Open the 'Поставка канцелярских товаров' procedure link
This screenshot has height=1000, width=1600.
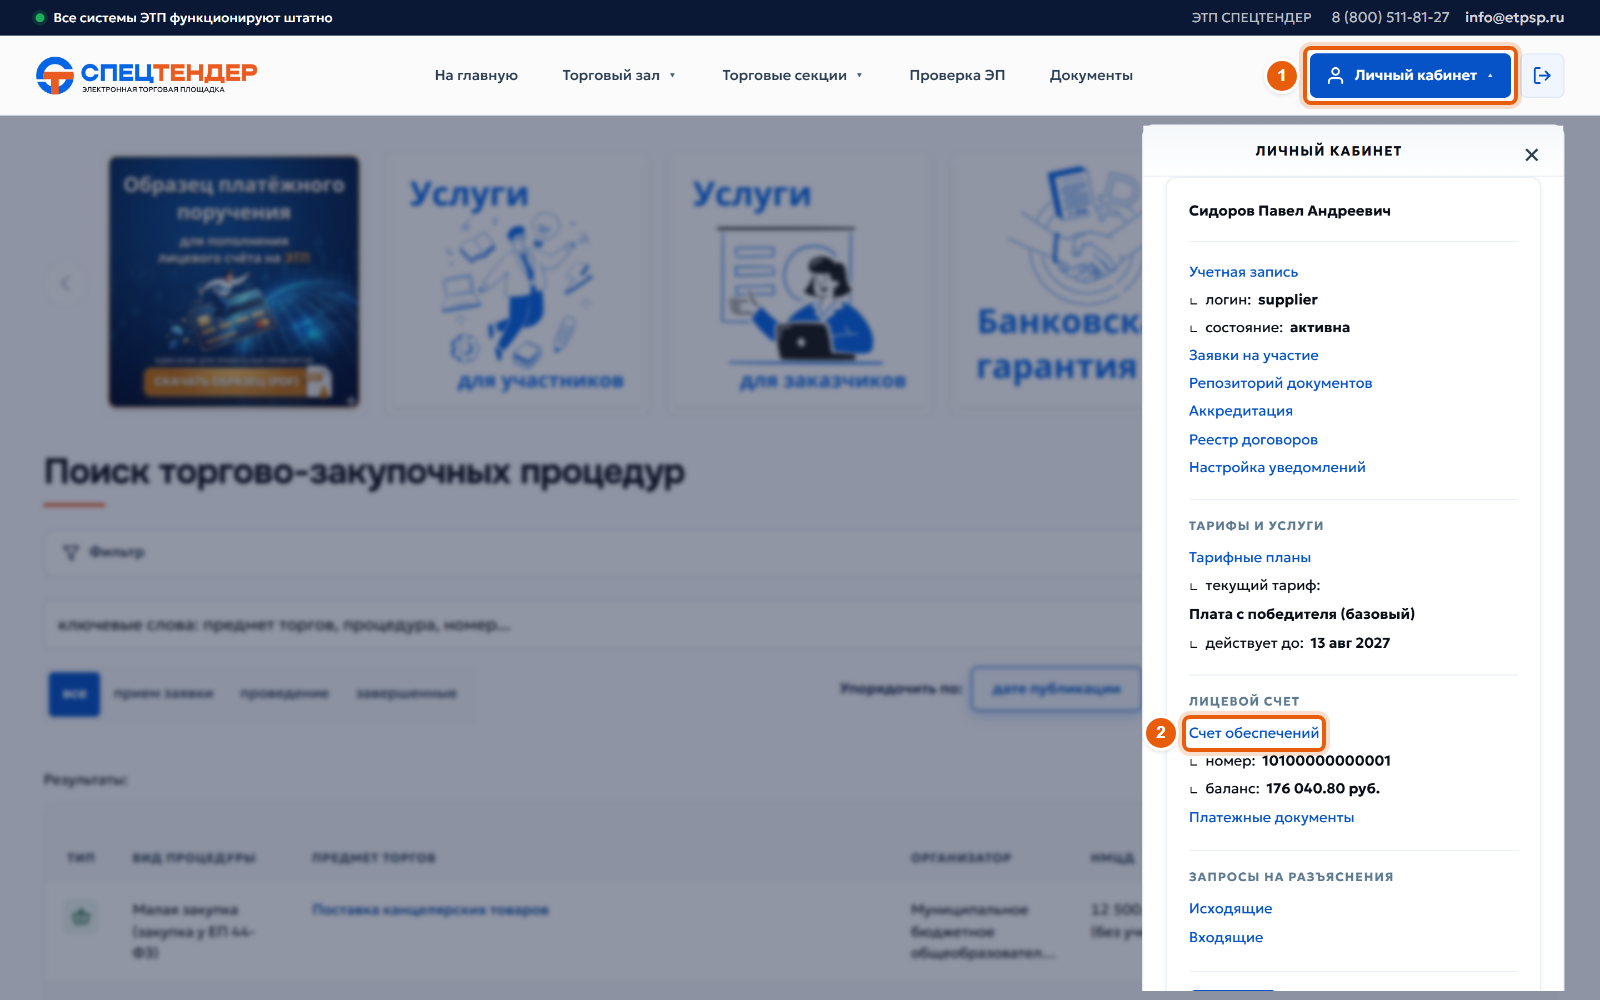(430, 910)
